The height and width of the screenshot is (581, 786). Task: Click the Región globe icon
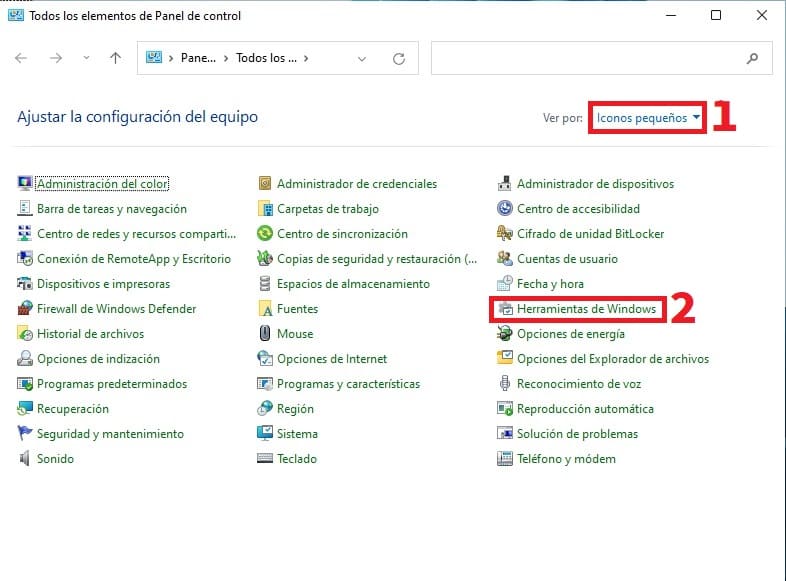[265, 409]
